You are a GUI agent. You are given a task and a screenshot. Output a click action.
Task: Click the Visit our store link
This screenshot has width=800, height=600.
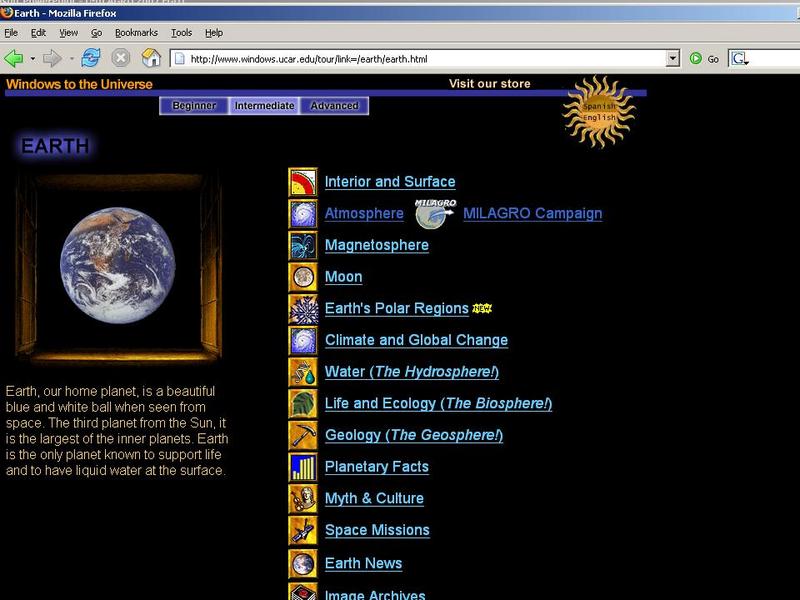click(x=489, y=84)
